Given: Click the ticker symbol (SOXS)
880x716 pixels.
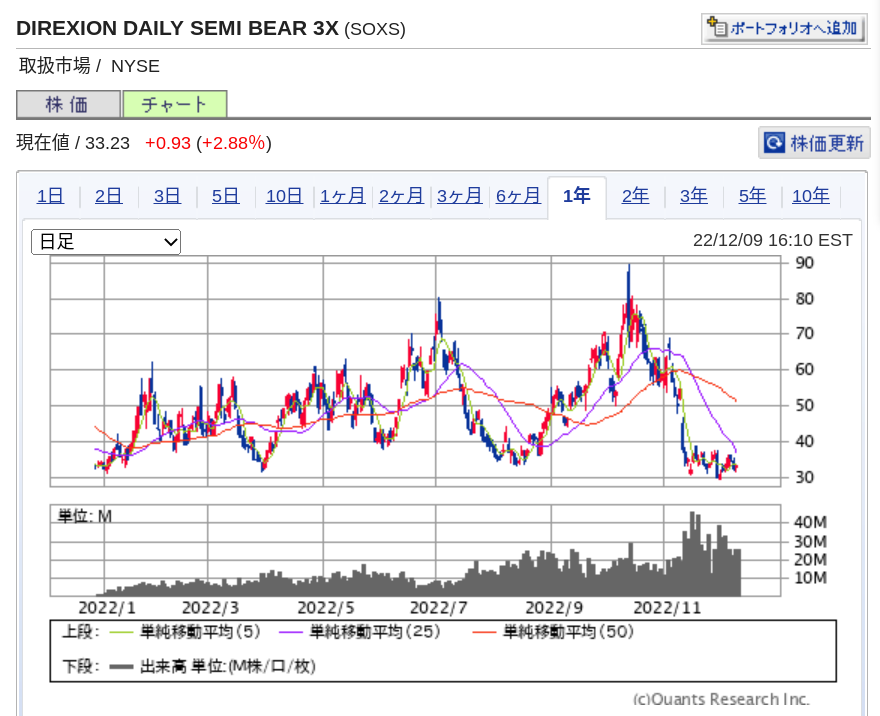Looking at the screenshot, I should [375, 29].
